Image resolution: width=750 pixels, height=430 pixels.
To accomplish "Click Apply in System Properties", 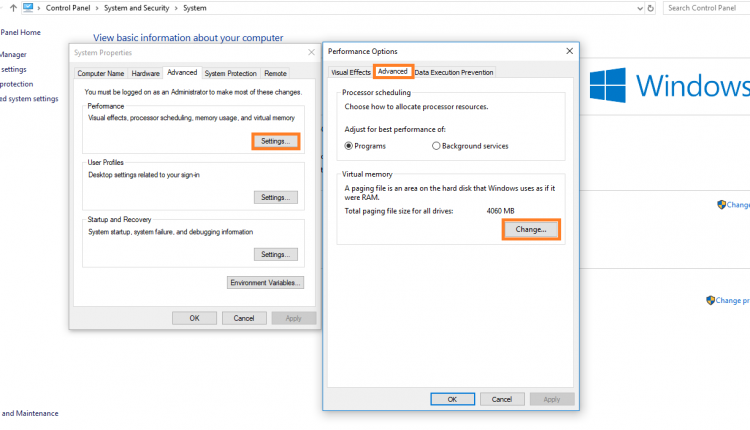I will (x=294, y=318).
